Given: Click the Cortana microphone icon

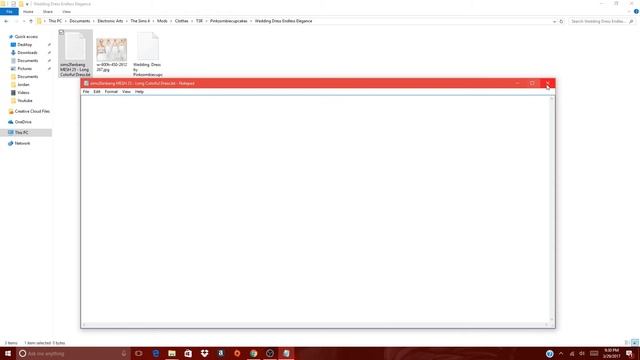Looking at the screenshot, I should point(124,353).
